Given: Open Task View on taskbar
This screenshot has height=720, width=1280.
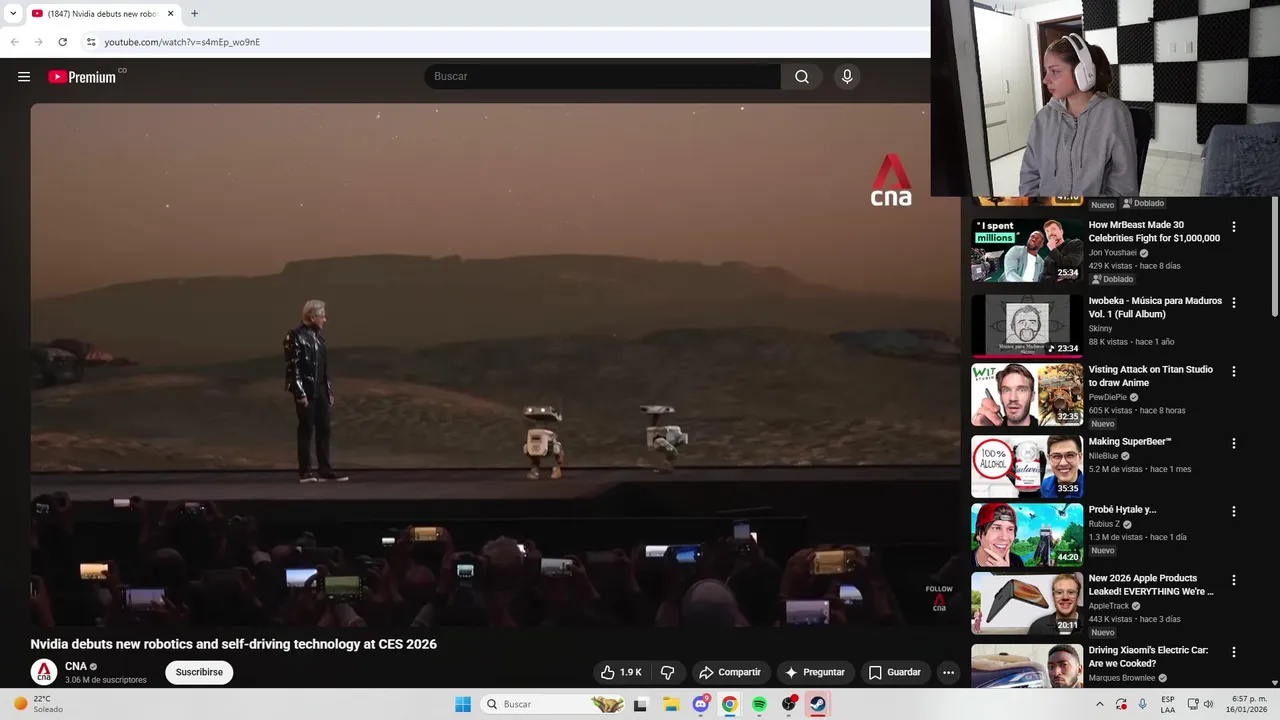Looking at the screenshot, I should 640,704.
